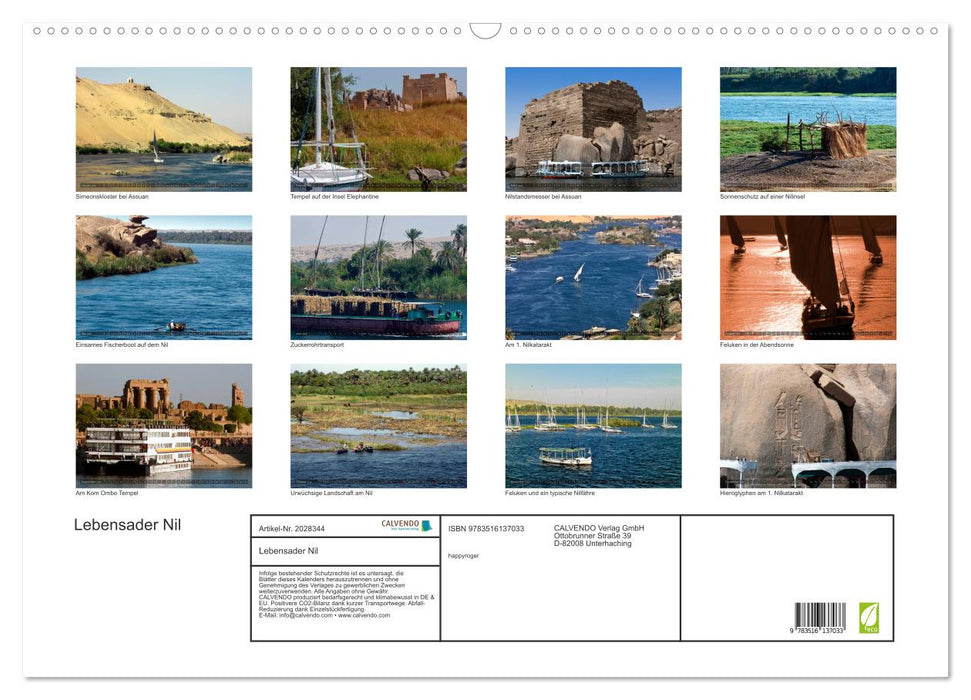The width and height of the screenshot is (971, 700).
Task: Click the happyroger author name
Action: (x=463, y=556)
